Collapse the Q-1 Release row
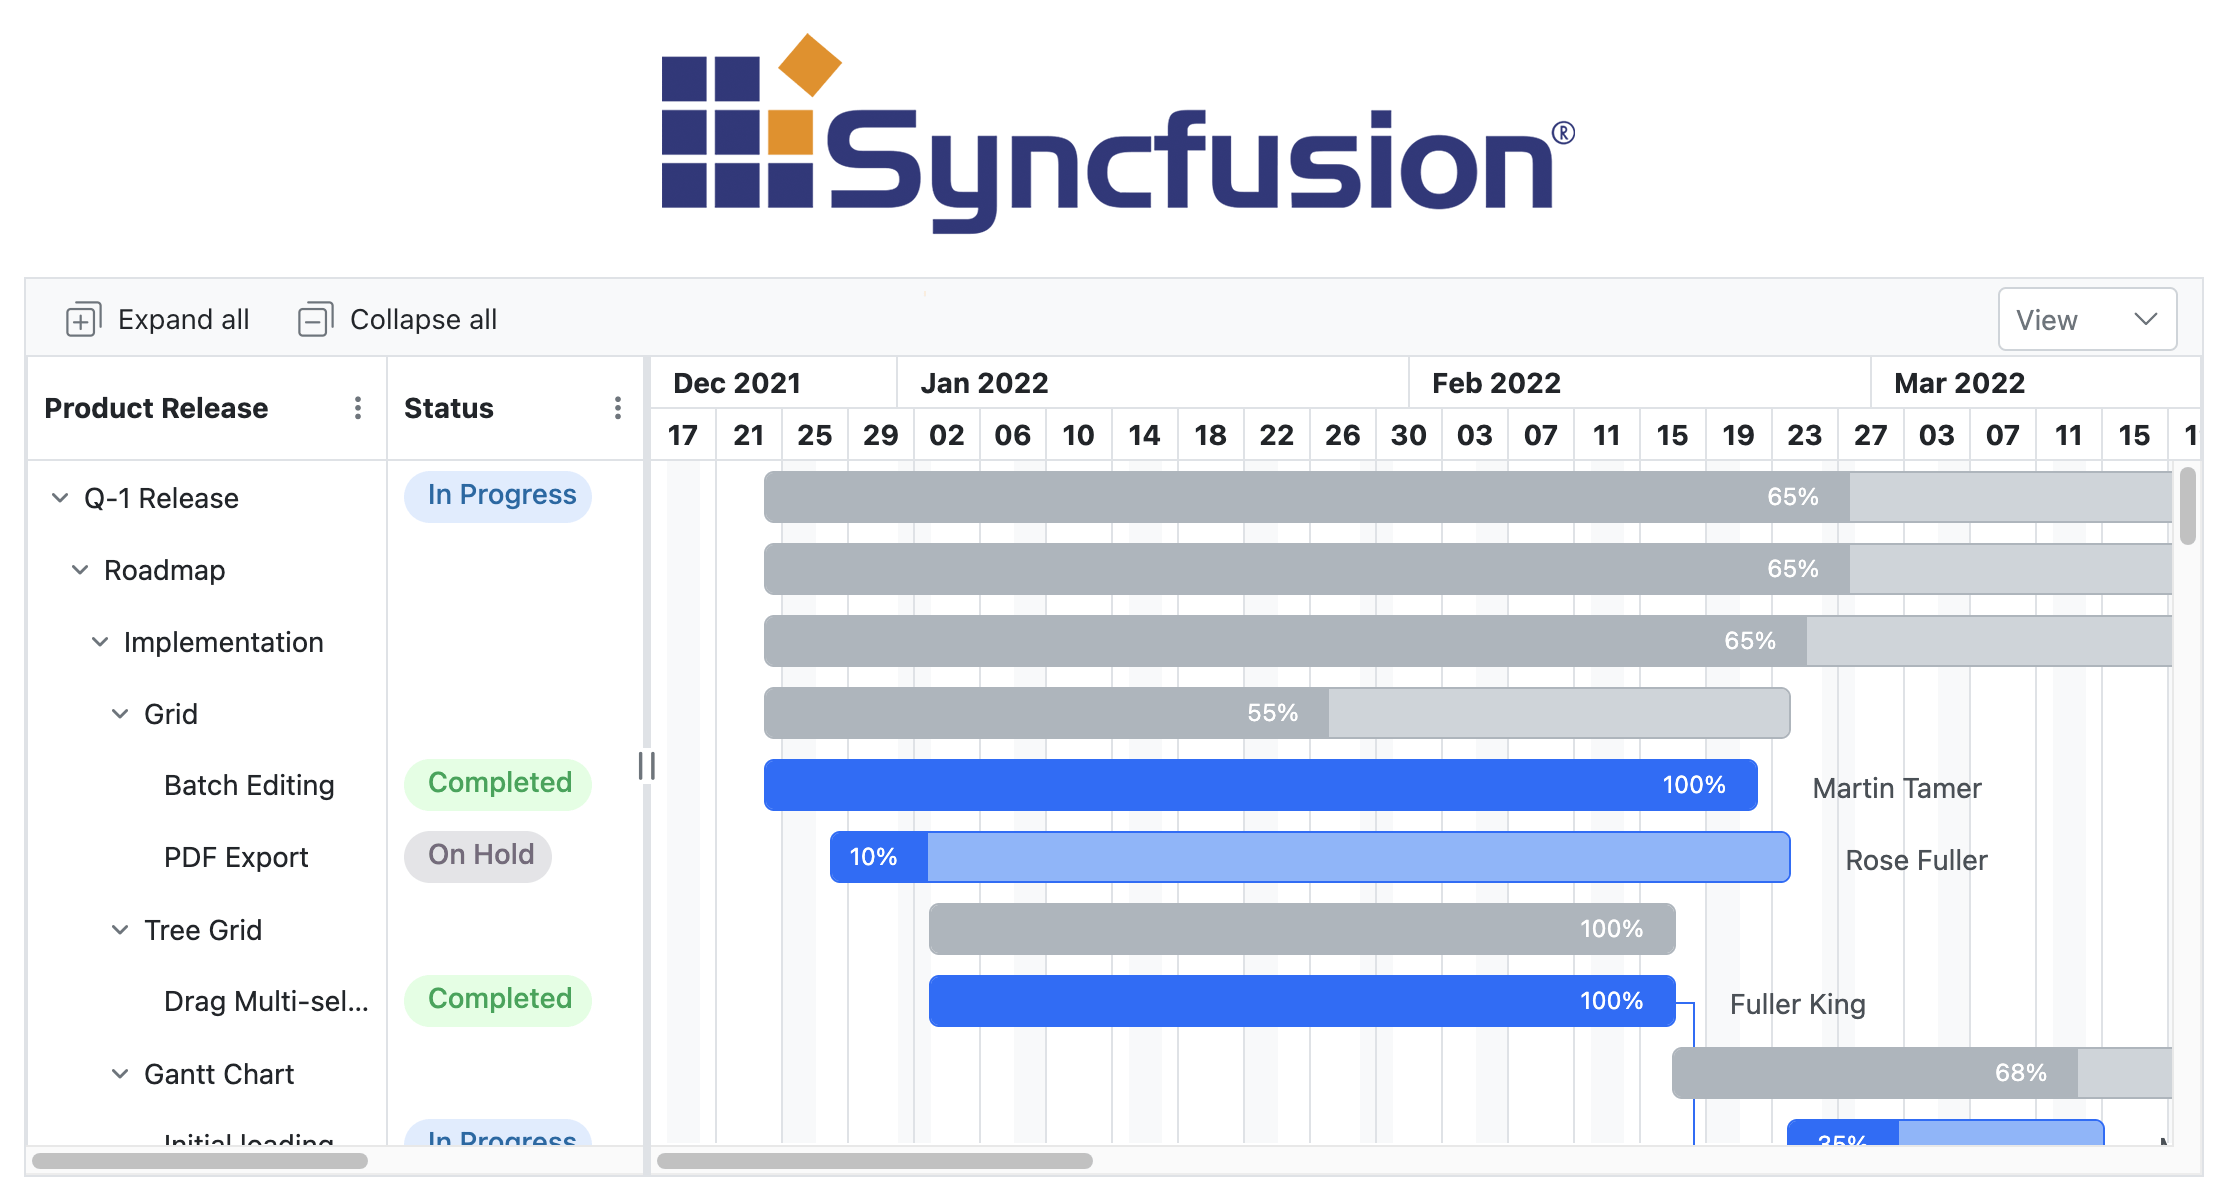This screenshot has width=2230, height=1200. pos(60,497)
